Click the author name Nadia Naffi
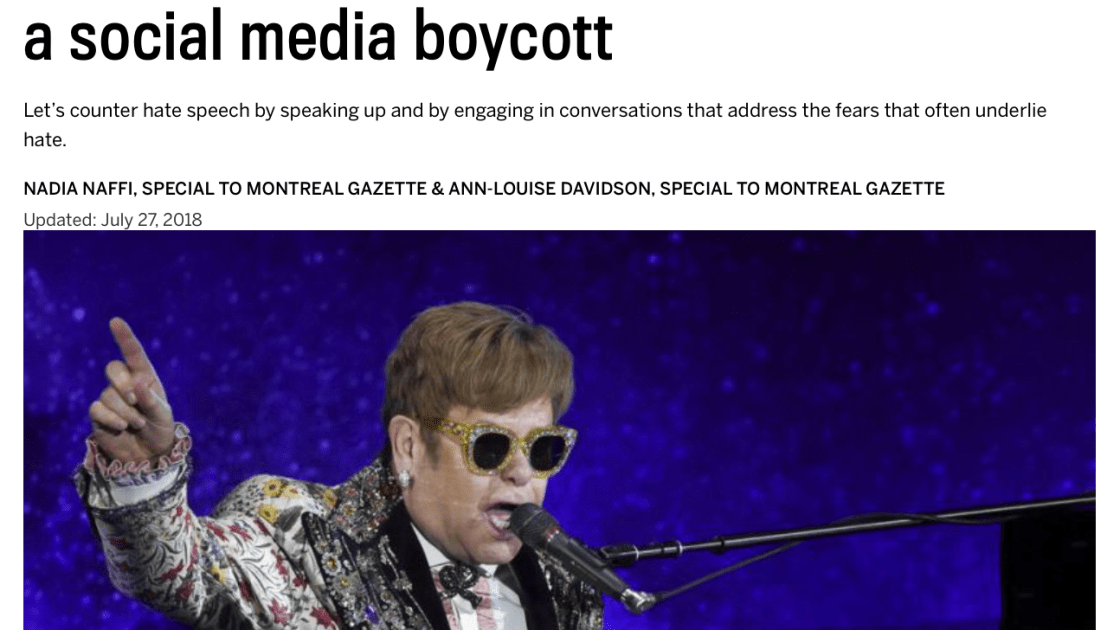This screenshot has height=630, width=1120. pyautogui.click(x=79, y=189)
